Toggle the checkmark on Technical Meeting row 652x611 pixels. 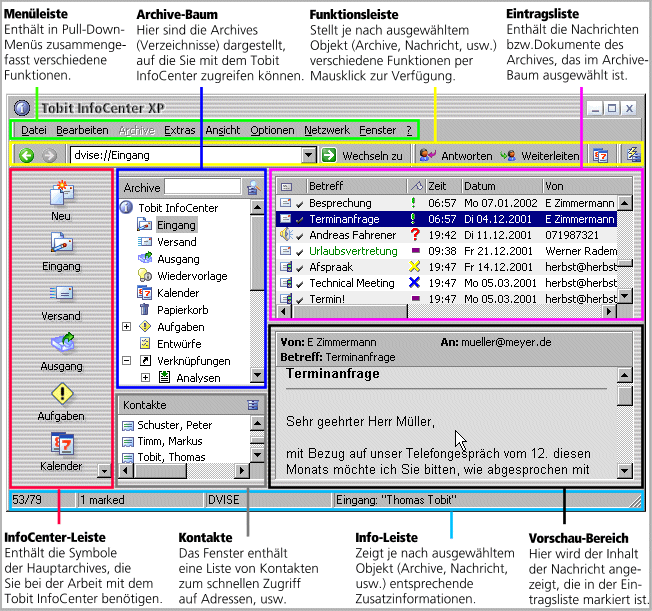(x=299, y=284)
